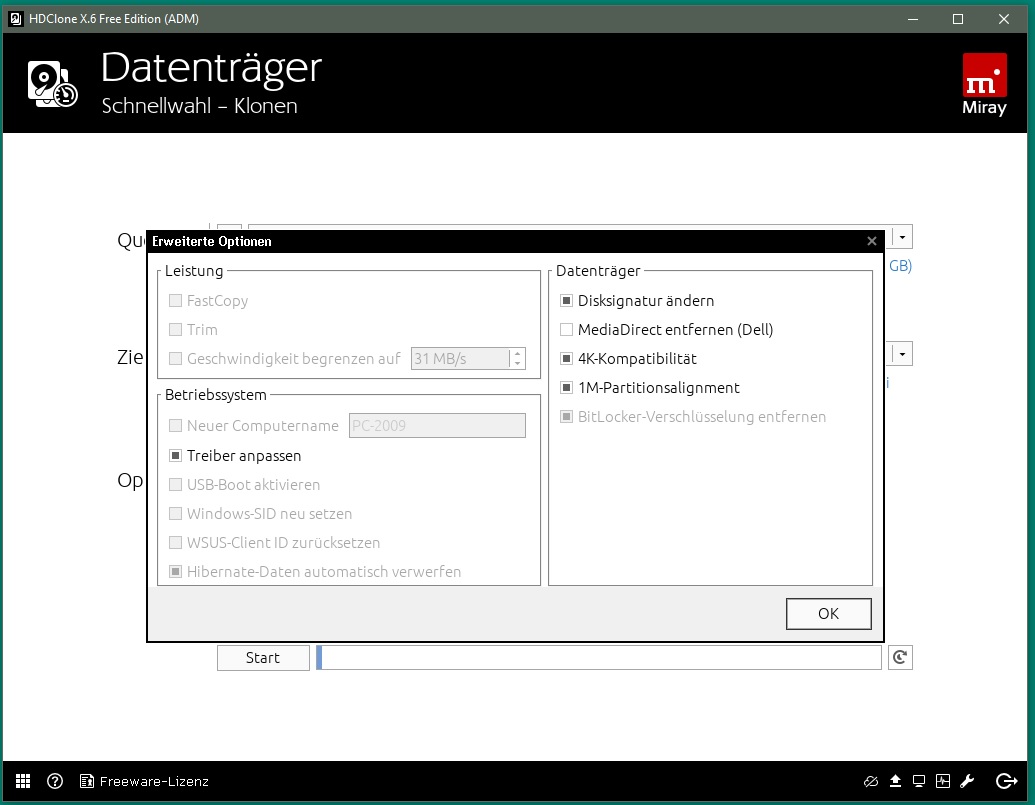
Task: Click the Erweiterte Optionen title text
Action: [x=212, y=242]
